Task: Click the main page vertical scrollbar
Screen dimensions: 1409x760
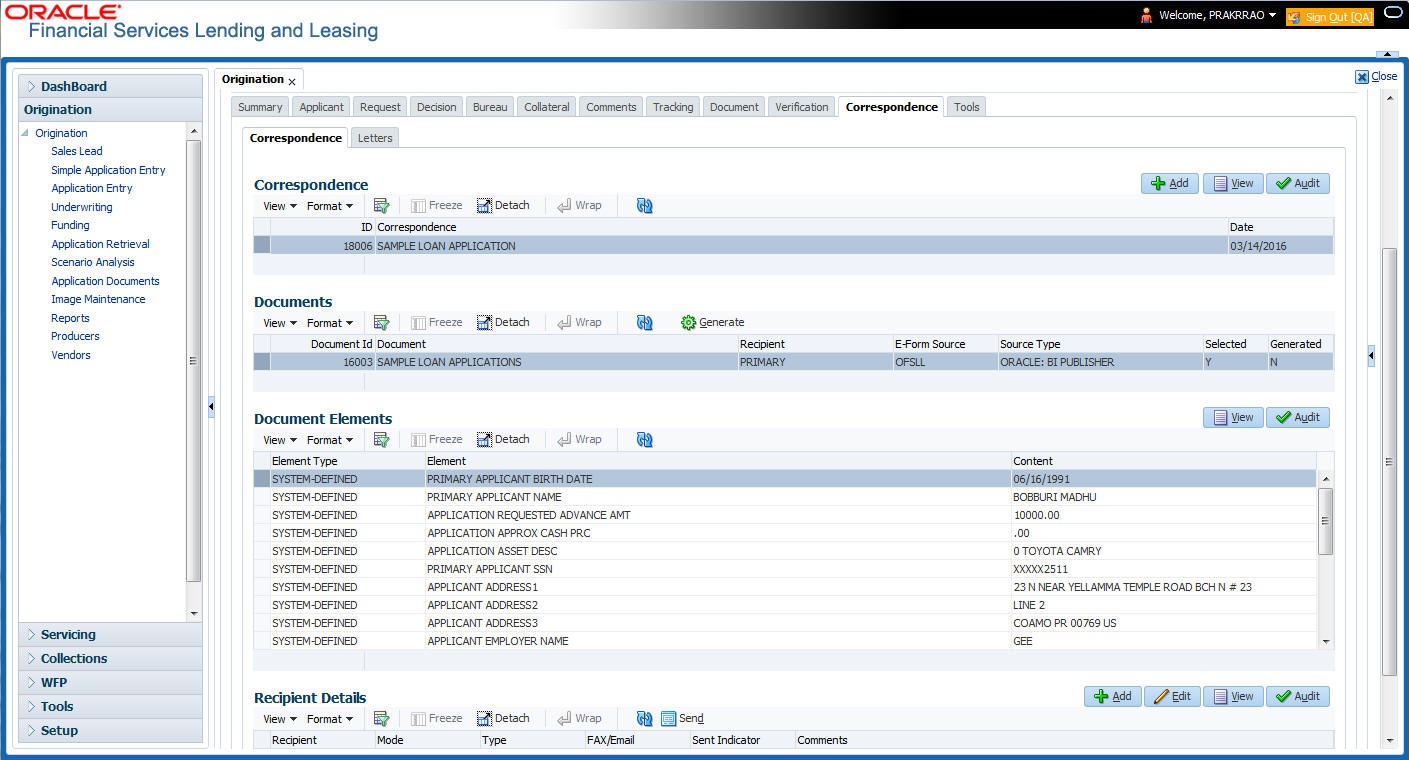Action: [x=1389, y=460]
